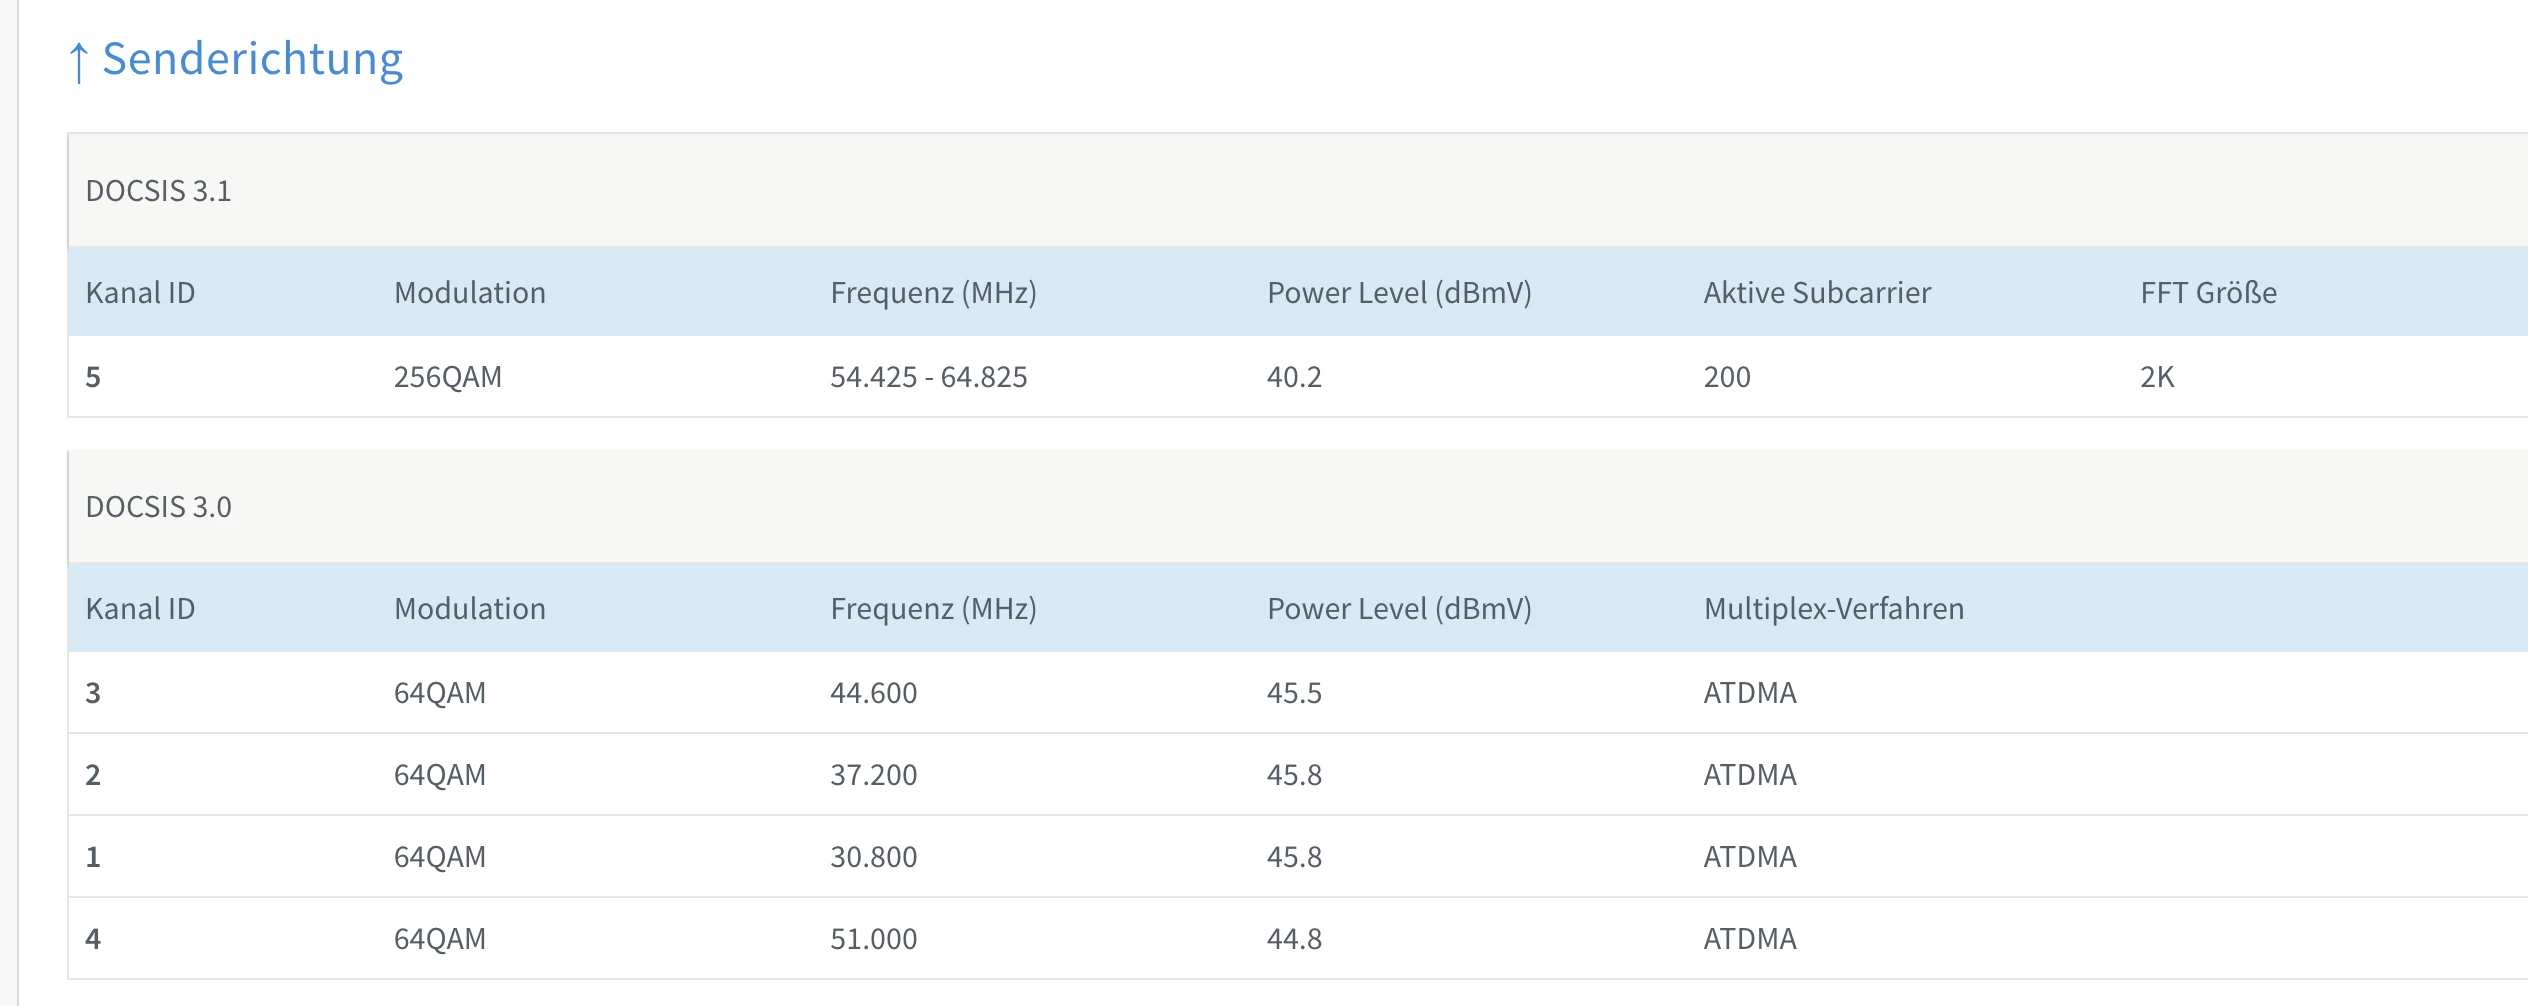This screenshot has width=2528, height=1006.
Task: Click the 256QAM modulation cell
Action: 447,377
